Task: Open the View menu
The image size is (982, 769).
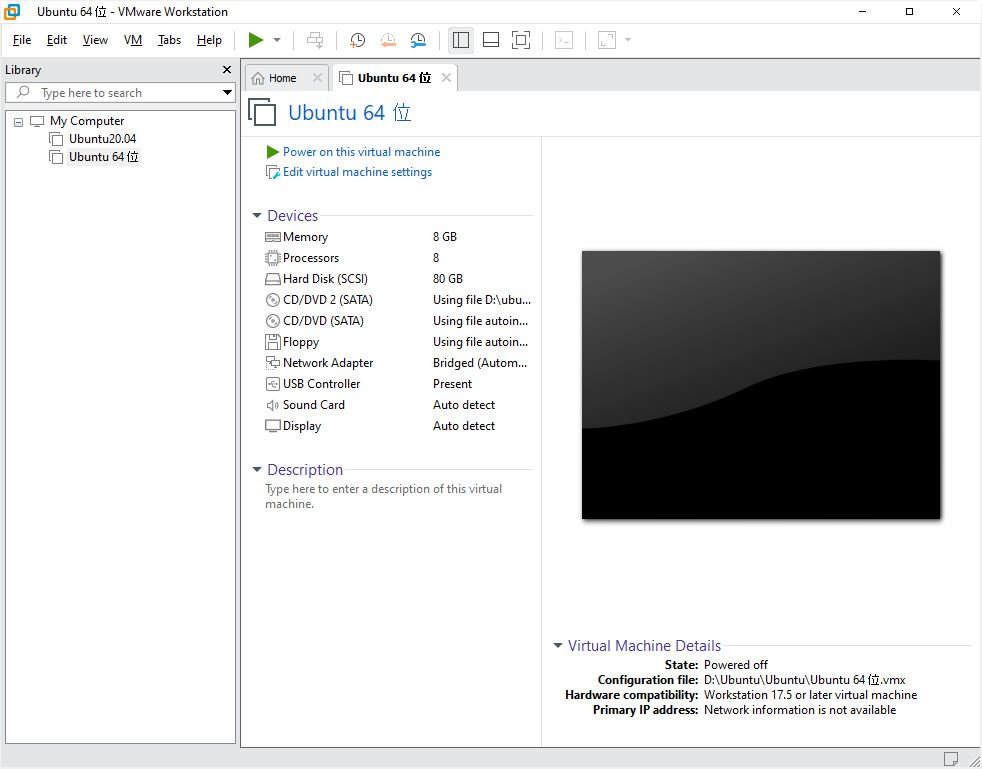Action: [x=95, y=40]
